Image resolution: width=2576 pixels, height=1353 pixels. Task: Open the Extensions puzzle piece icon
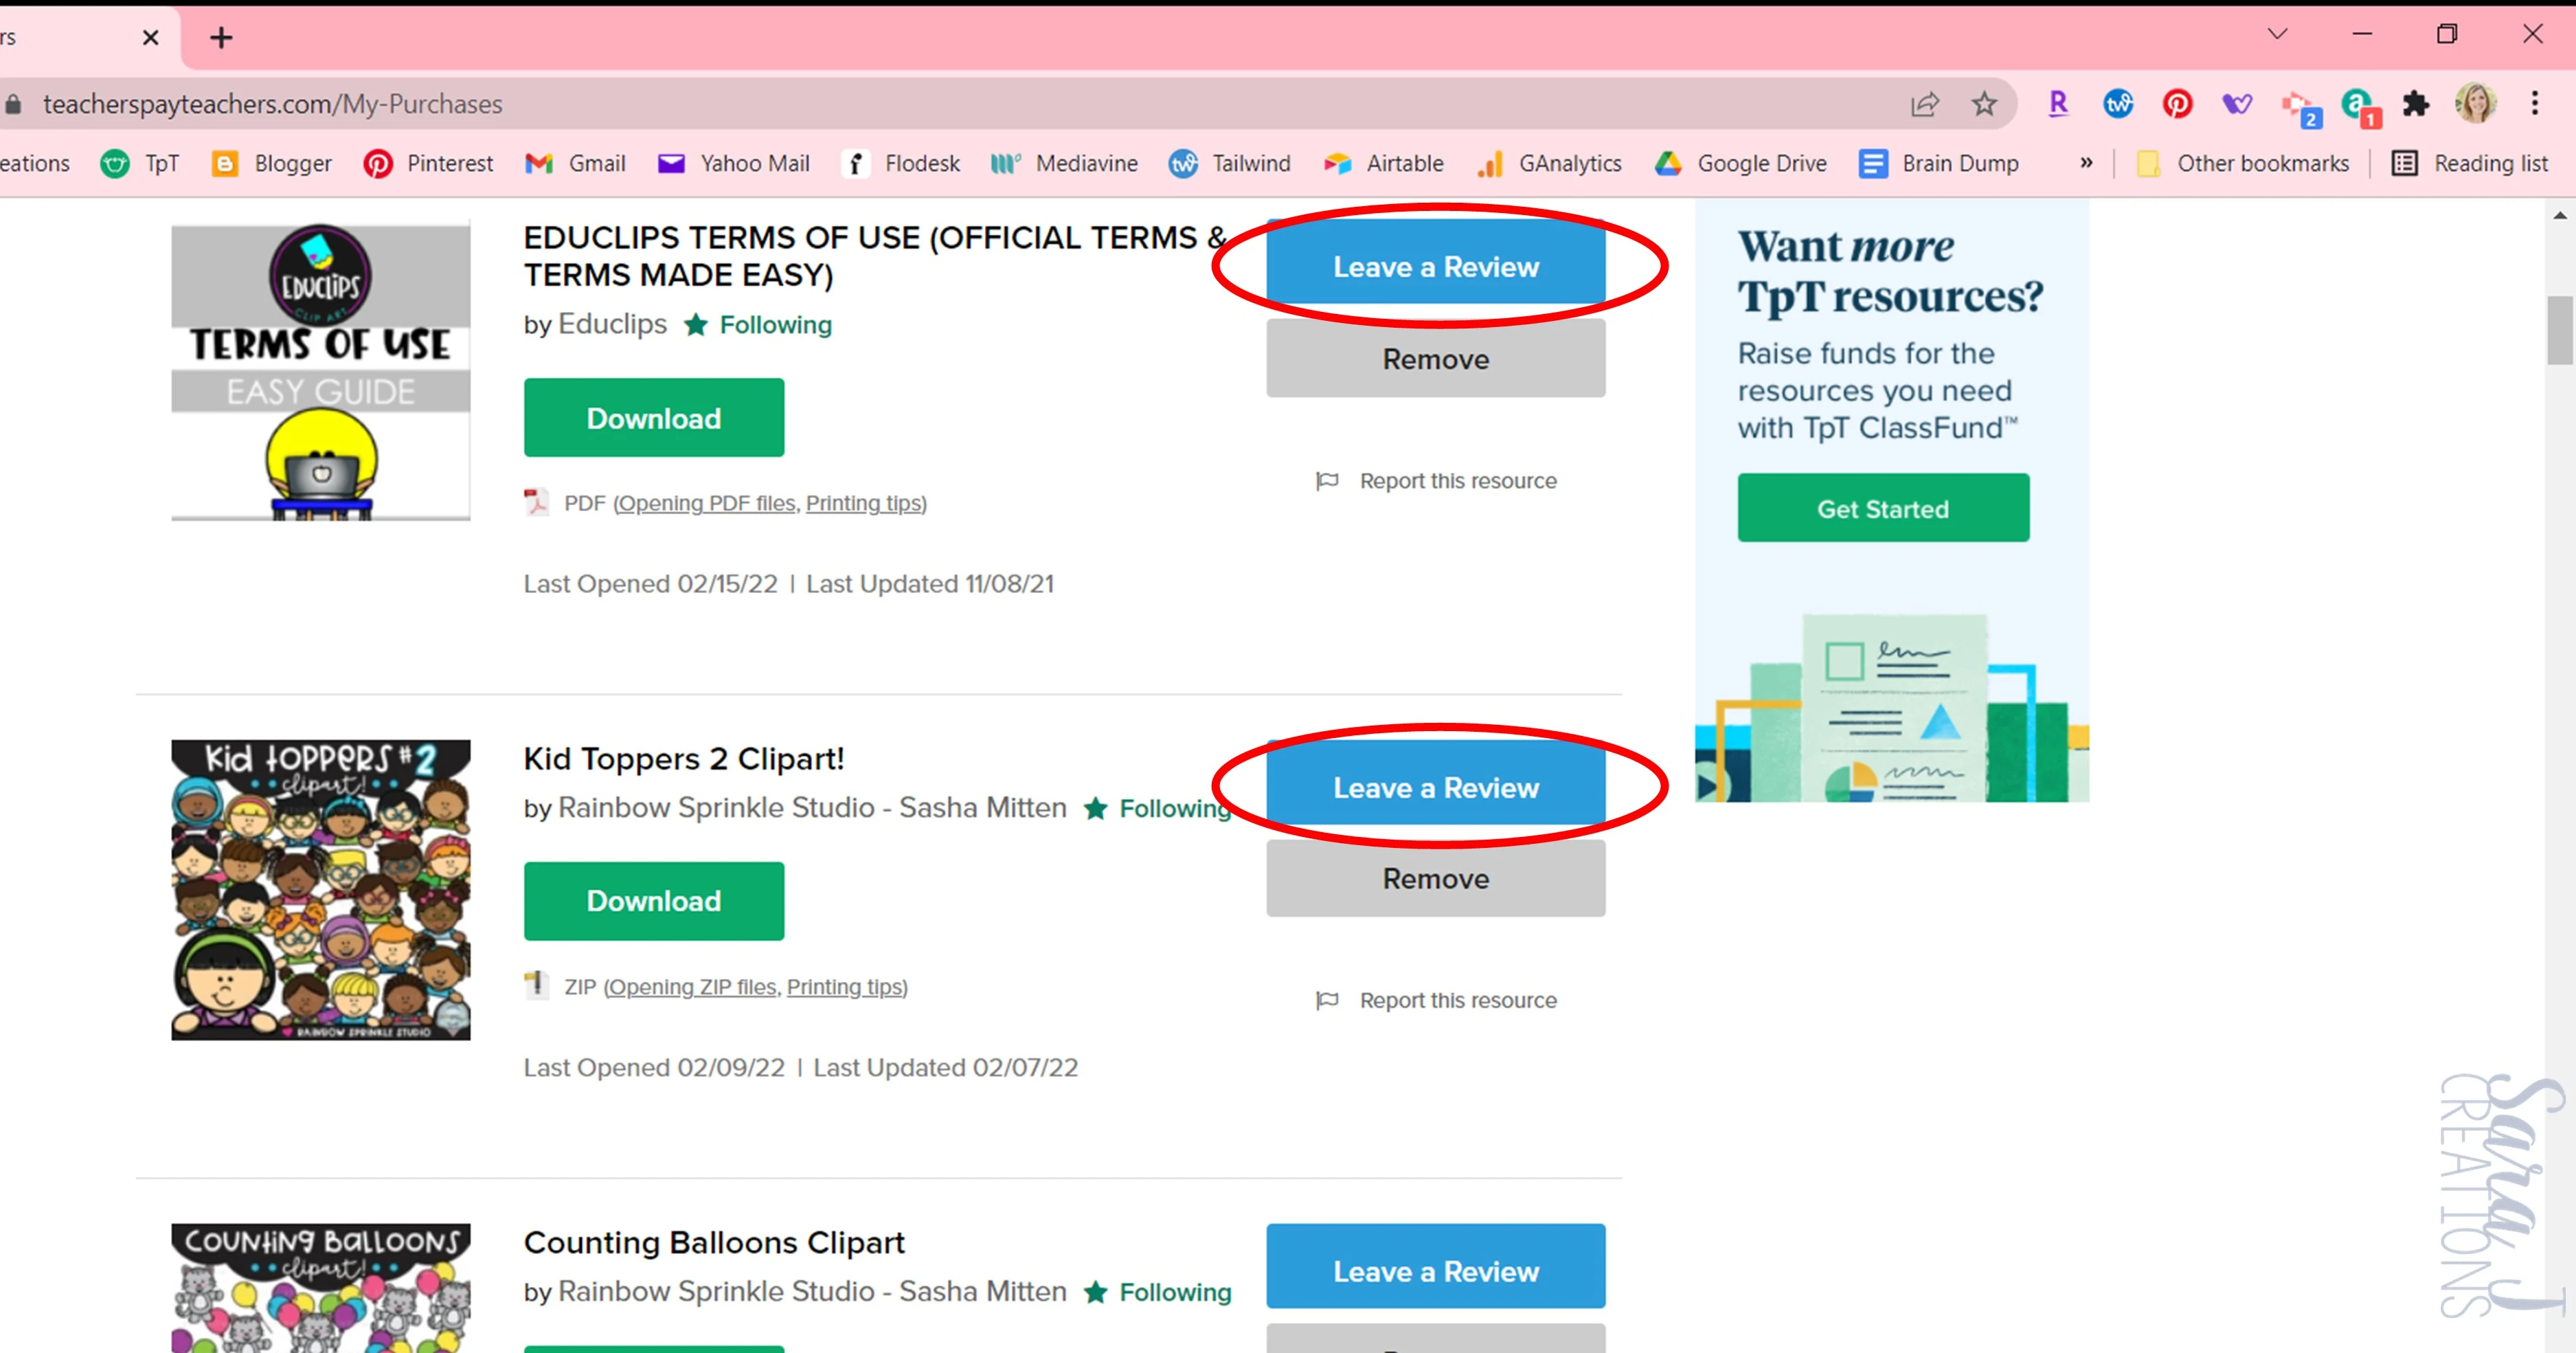2416,104
